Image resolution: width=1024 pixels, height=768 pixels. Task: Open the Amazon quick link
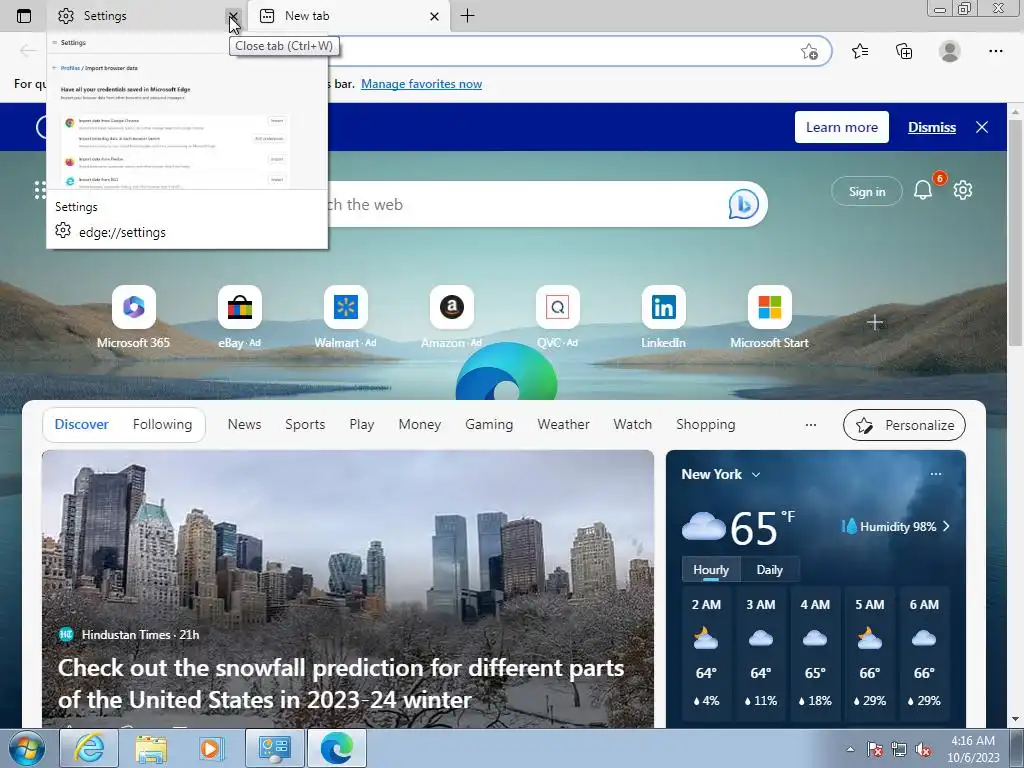point(451,317)
